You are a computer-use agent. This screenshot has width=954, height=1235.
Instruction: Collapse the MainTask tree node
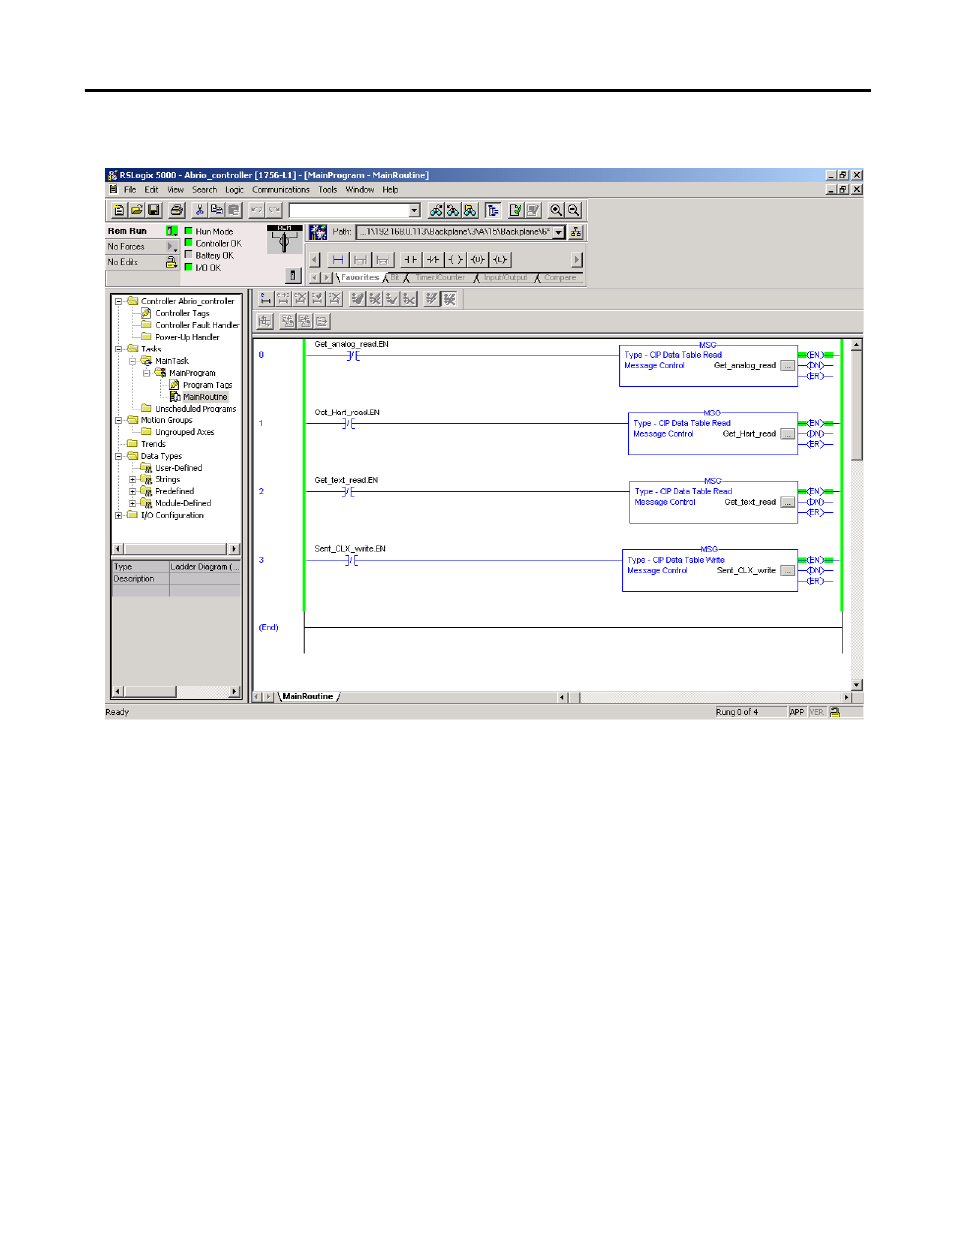132,361
